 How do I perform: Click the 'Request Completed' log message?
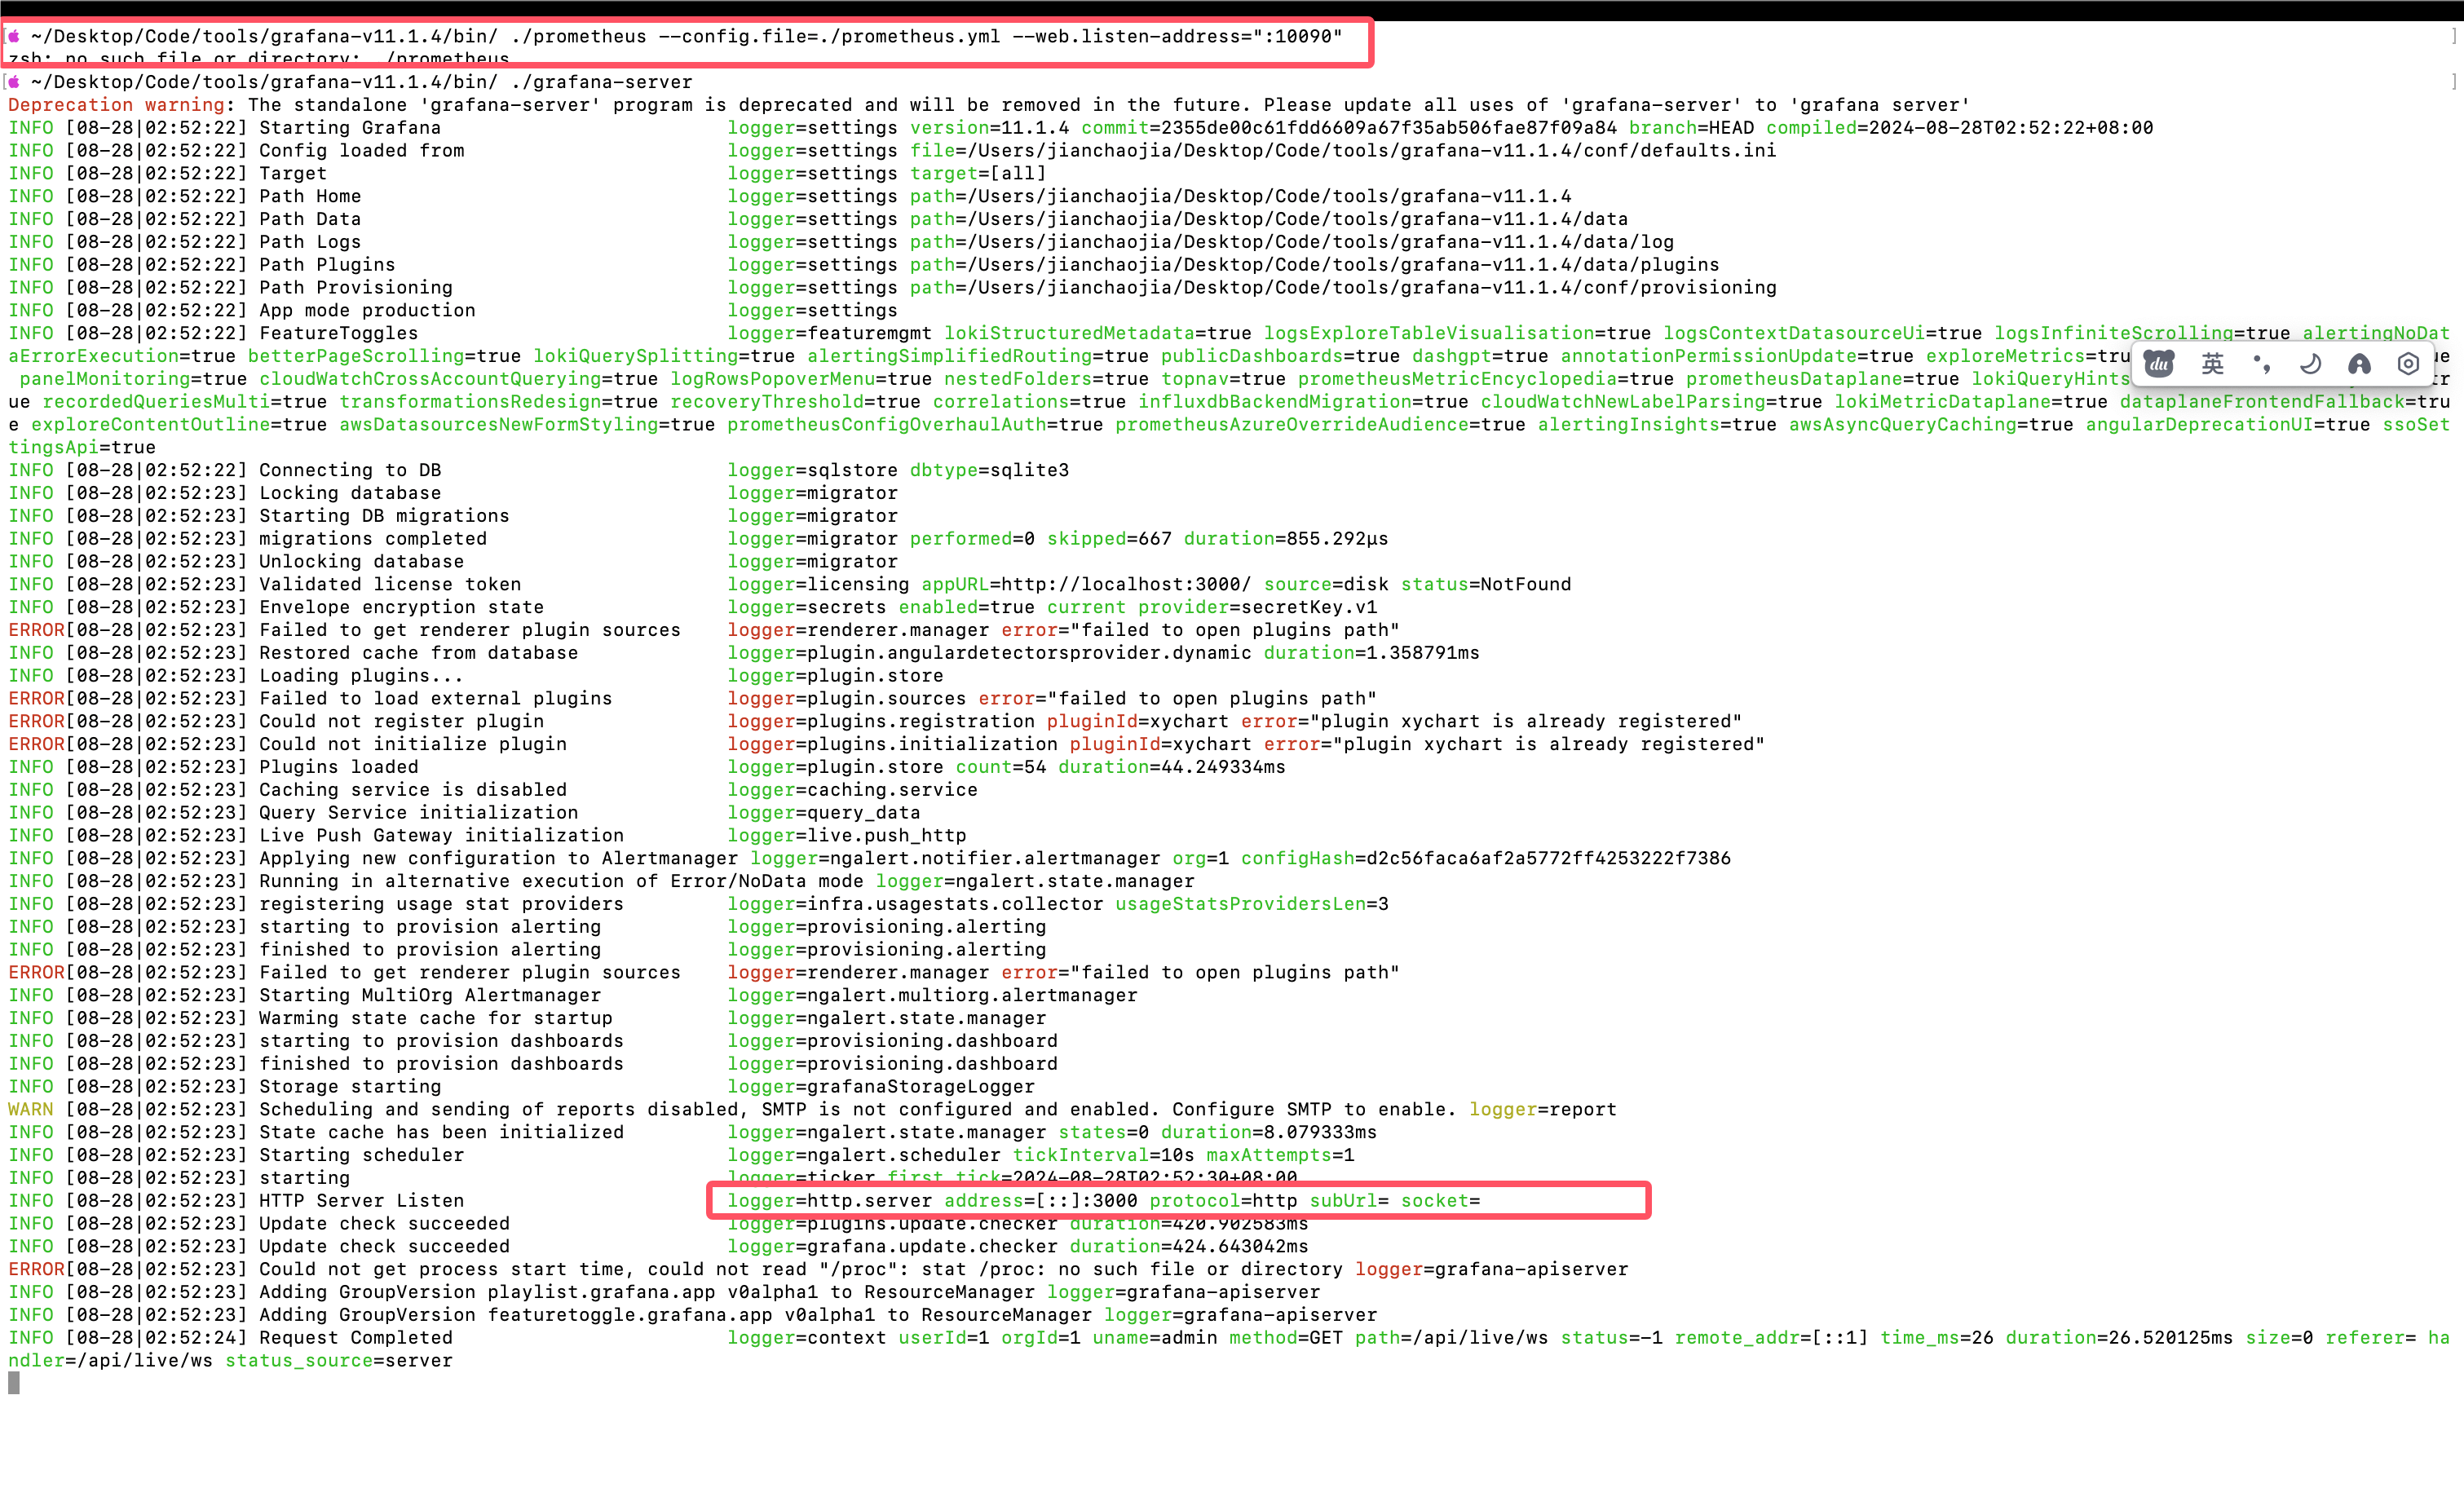[356, 1339]
